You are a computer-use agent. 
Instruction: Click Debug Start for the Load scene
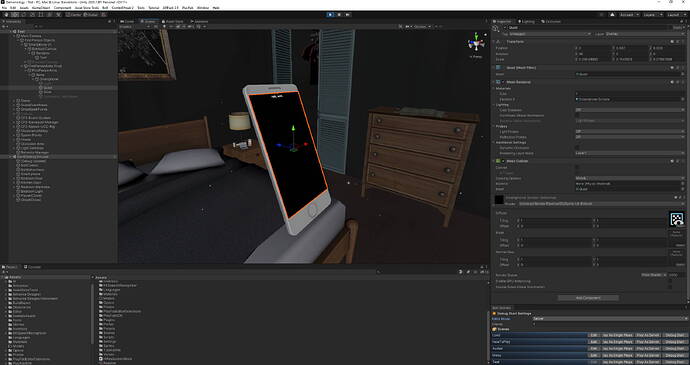pyautogui.click(x=674, y=335)
